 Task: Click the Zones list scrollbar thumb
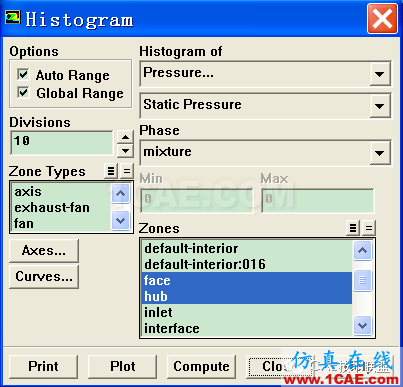[362, 280]
